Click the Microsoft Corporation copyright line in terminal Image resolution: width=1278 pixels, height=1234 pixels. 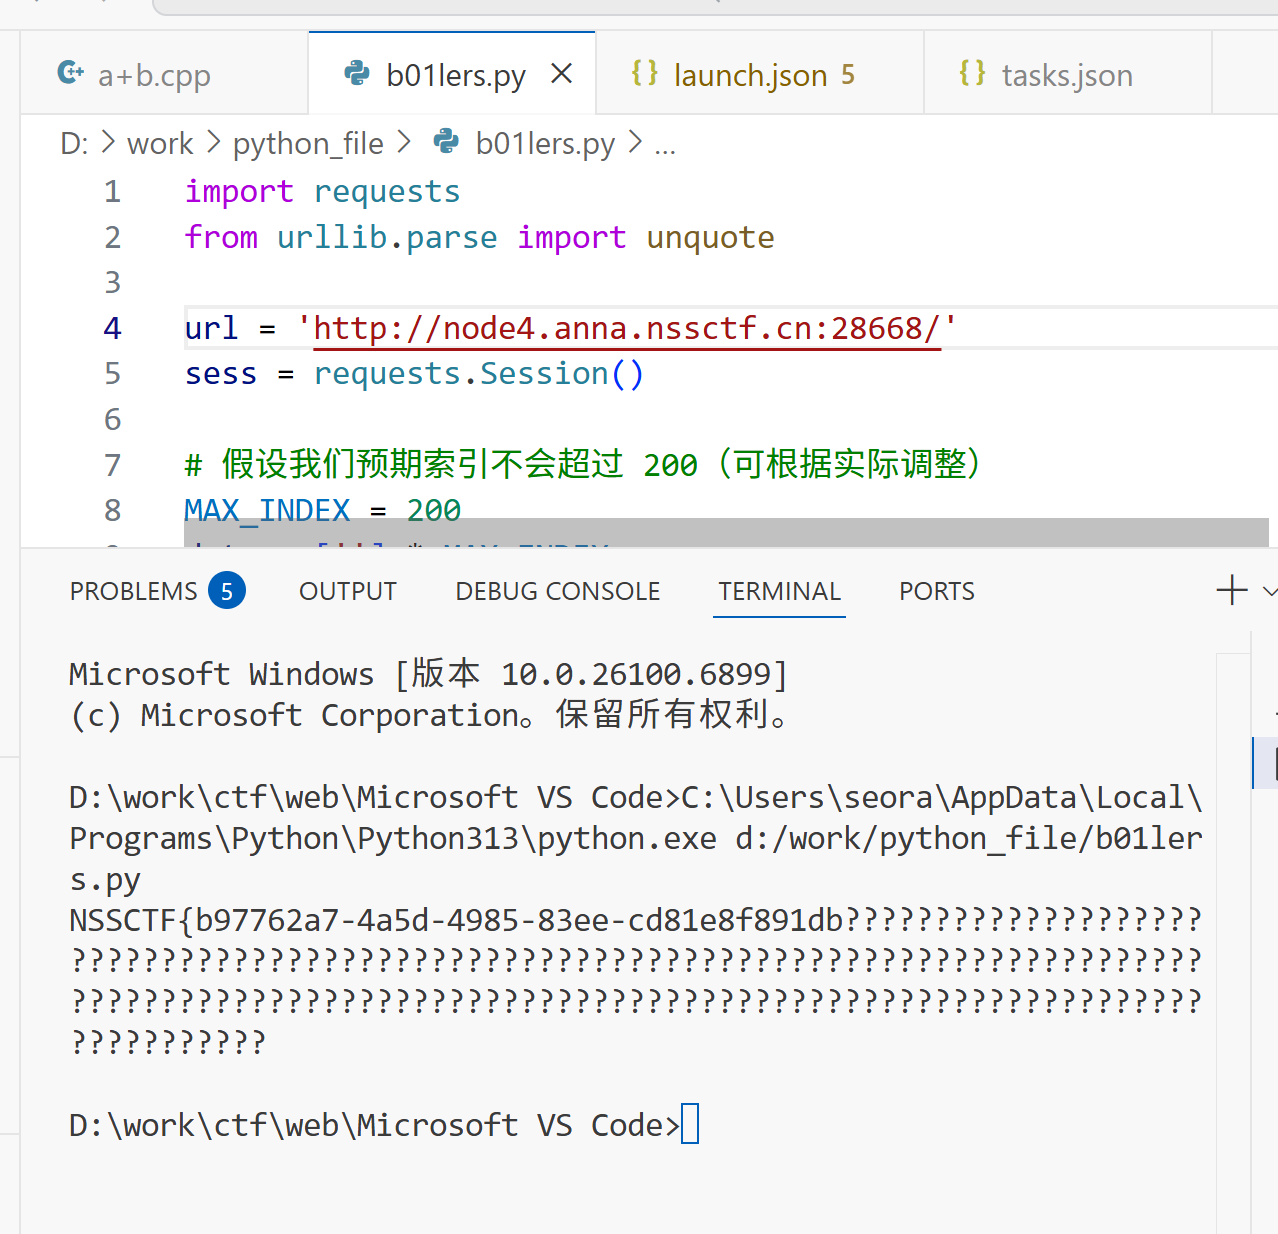431,715
